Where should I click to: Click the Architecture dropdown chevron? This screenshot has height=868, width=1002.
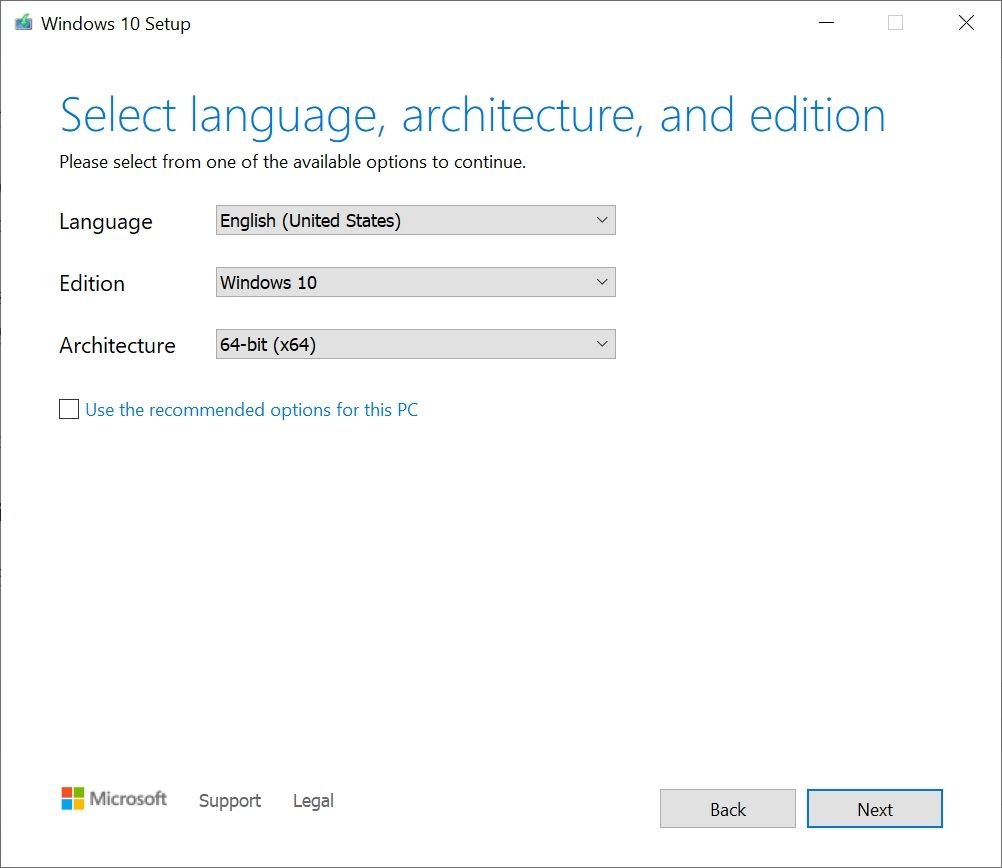click(x=602, y=343)
